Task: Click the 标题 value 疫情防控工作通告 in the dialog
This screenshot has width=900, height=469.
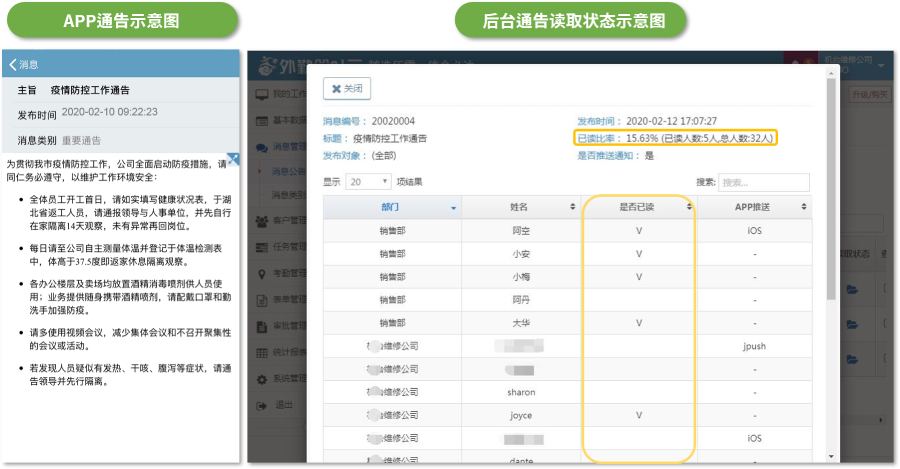Action: [x=390, y=138]
